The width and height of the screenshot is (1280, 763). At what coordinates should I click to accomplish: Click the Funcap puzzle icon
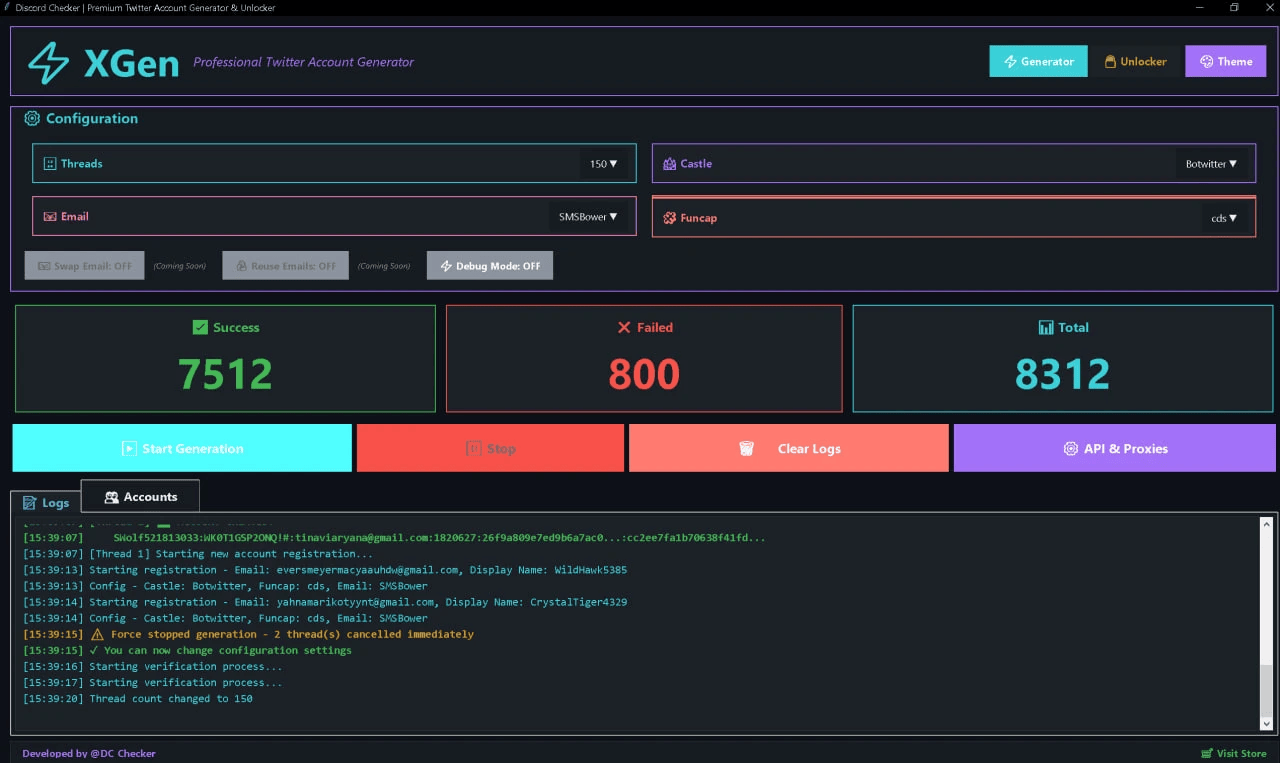coord(668,217)
